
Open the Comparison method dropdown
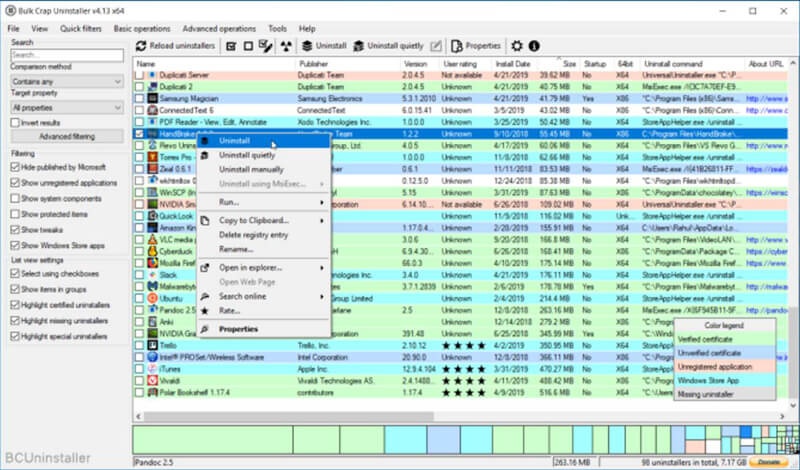[67, 82]
